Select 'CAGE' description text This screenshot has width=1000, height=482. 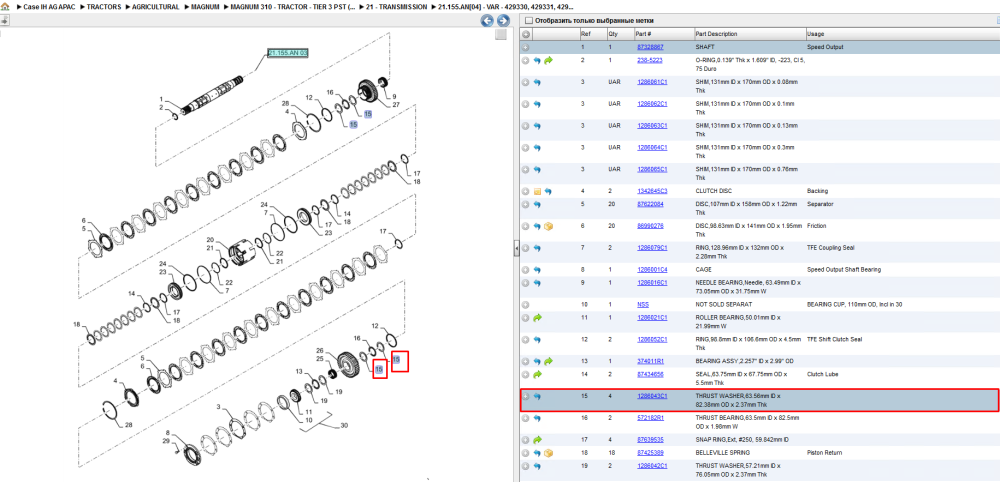click(x=703, y=270)
